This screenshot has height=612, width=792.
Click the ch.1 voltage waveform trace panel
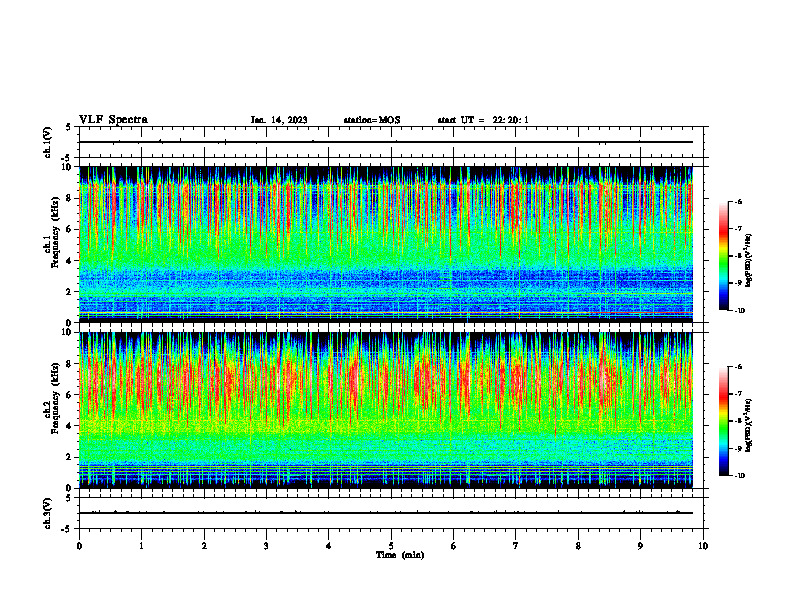pyautogui.click(x=391, y=142)
